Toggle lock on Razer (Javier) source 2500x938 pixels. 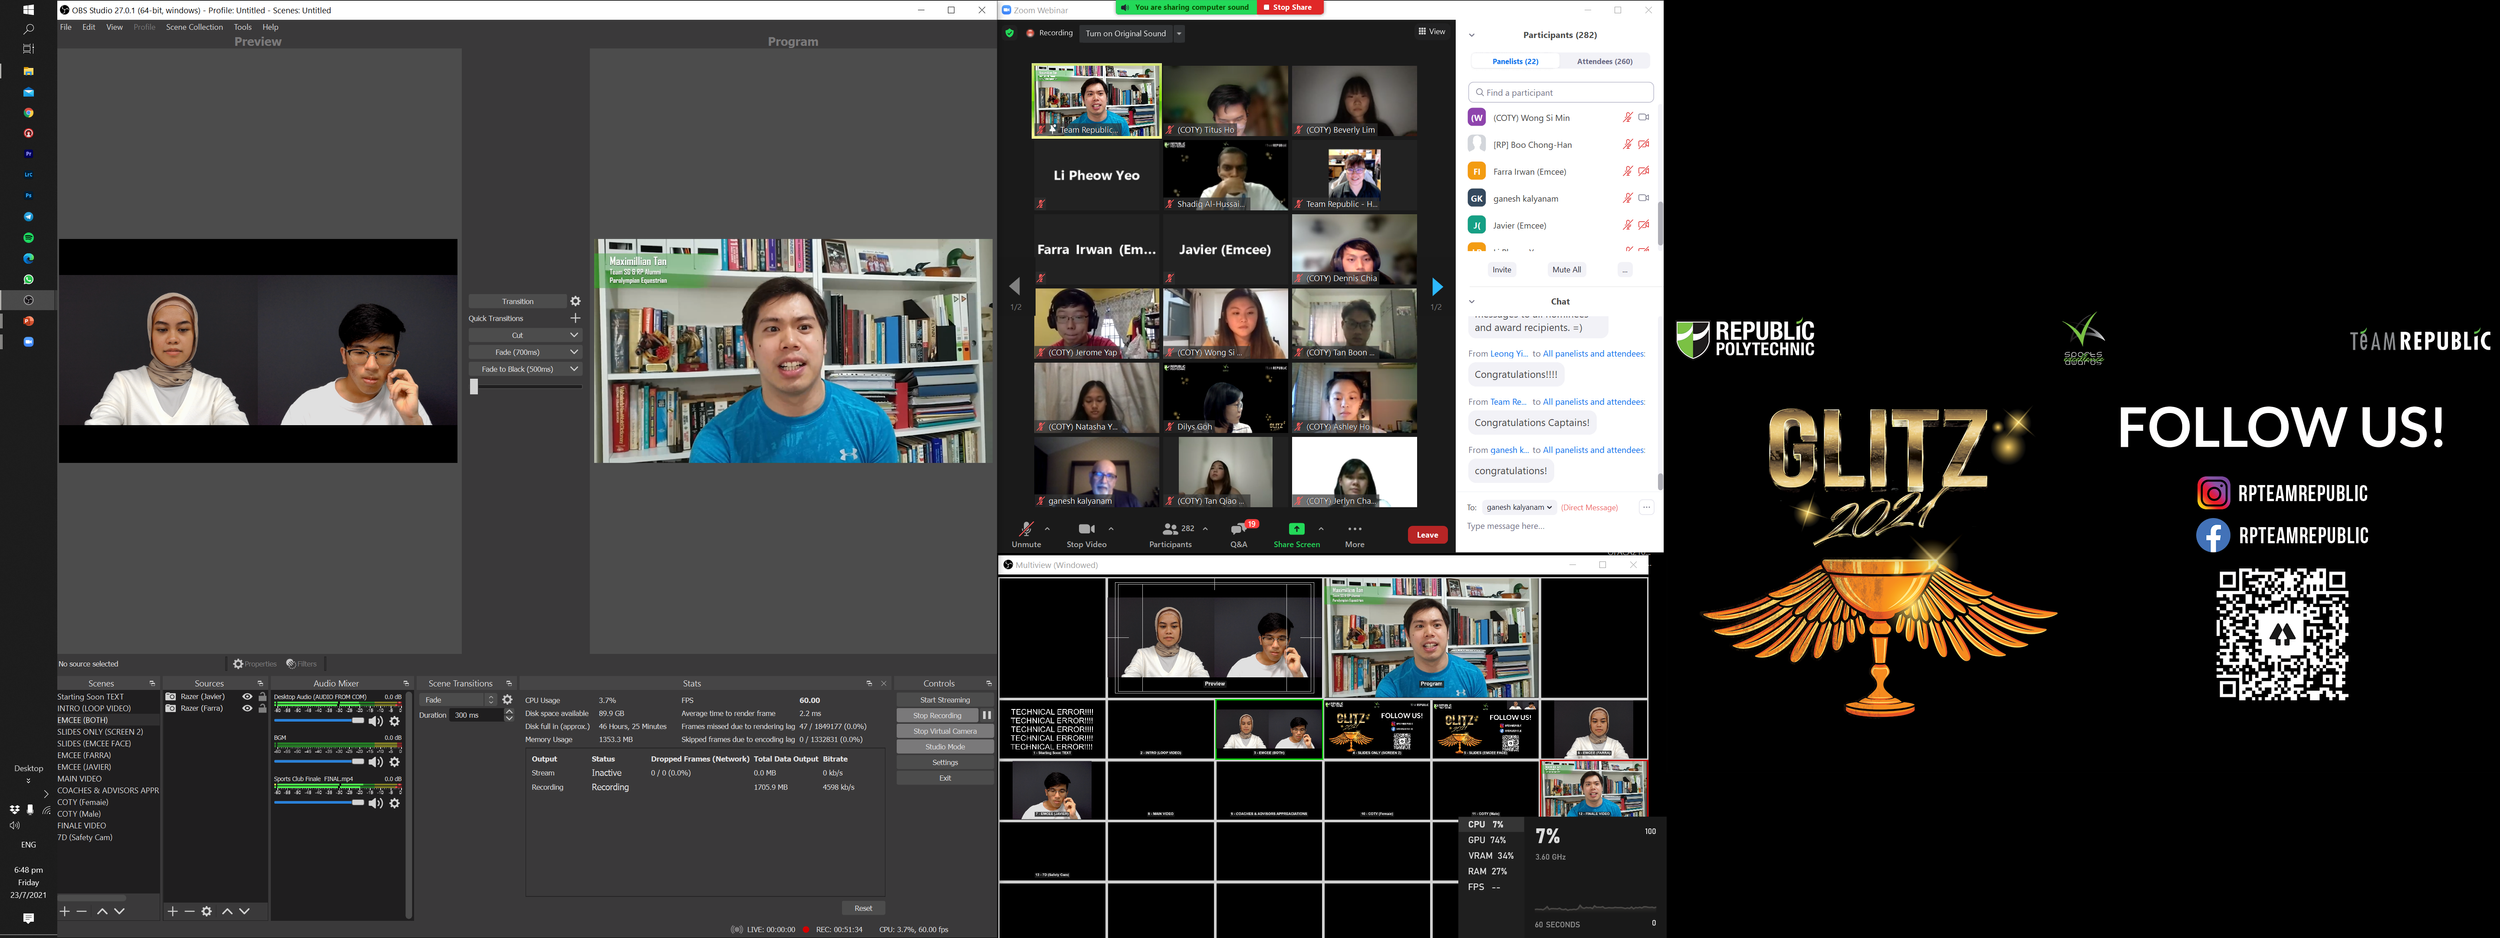263,697
